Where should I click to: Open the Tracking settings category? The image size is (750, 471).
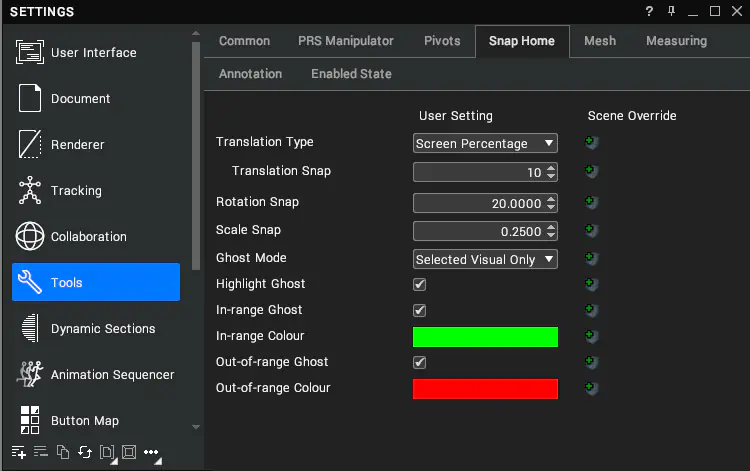click(96, 190)
